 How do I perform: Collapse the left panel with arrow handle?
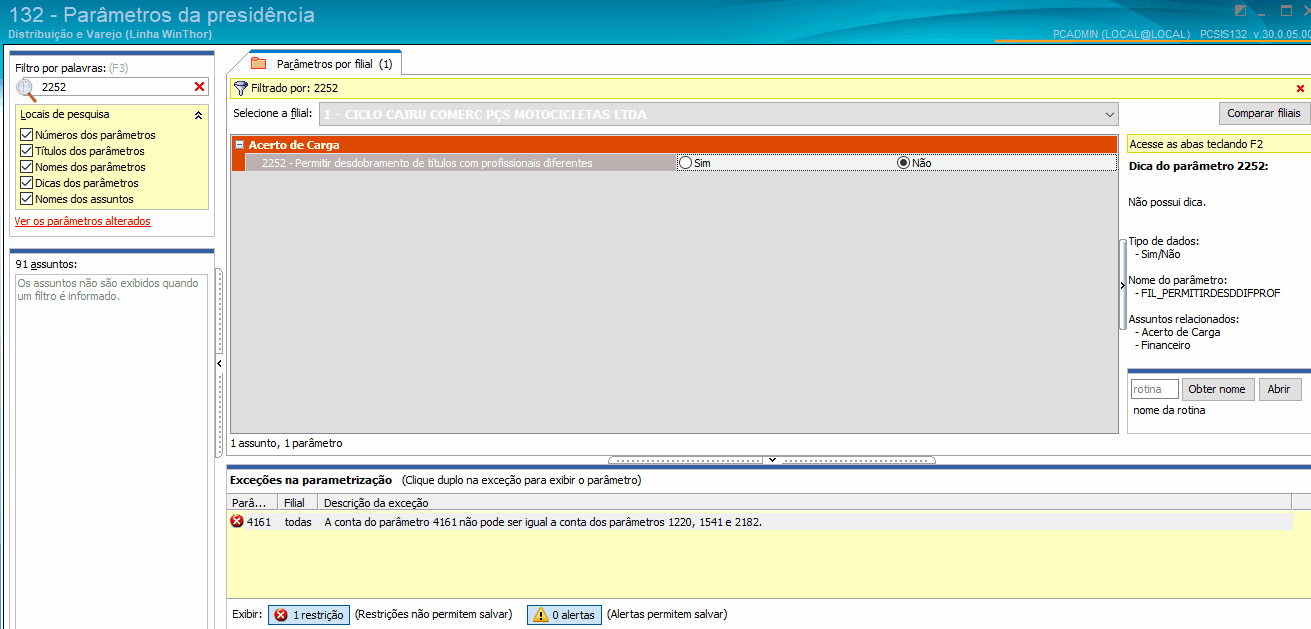pyautogui.click(x=219, y=364)
